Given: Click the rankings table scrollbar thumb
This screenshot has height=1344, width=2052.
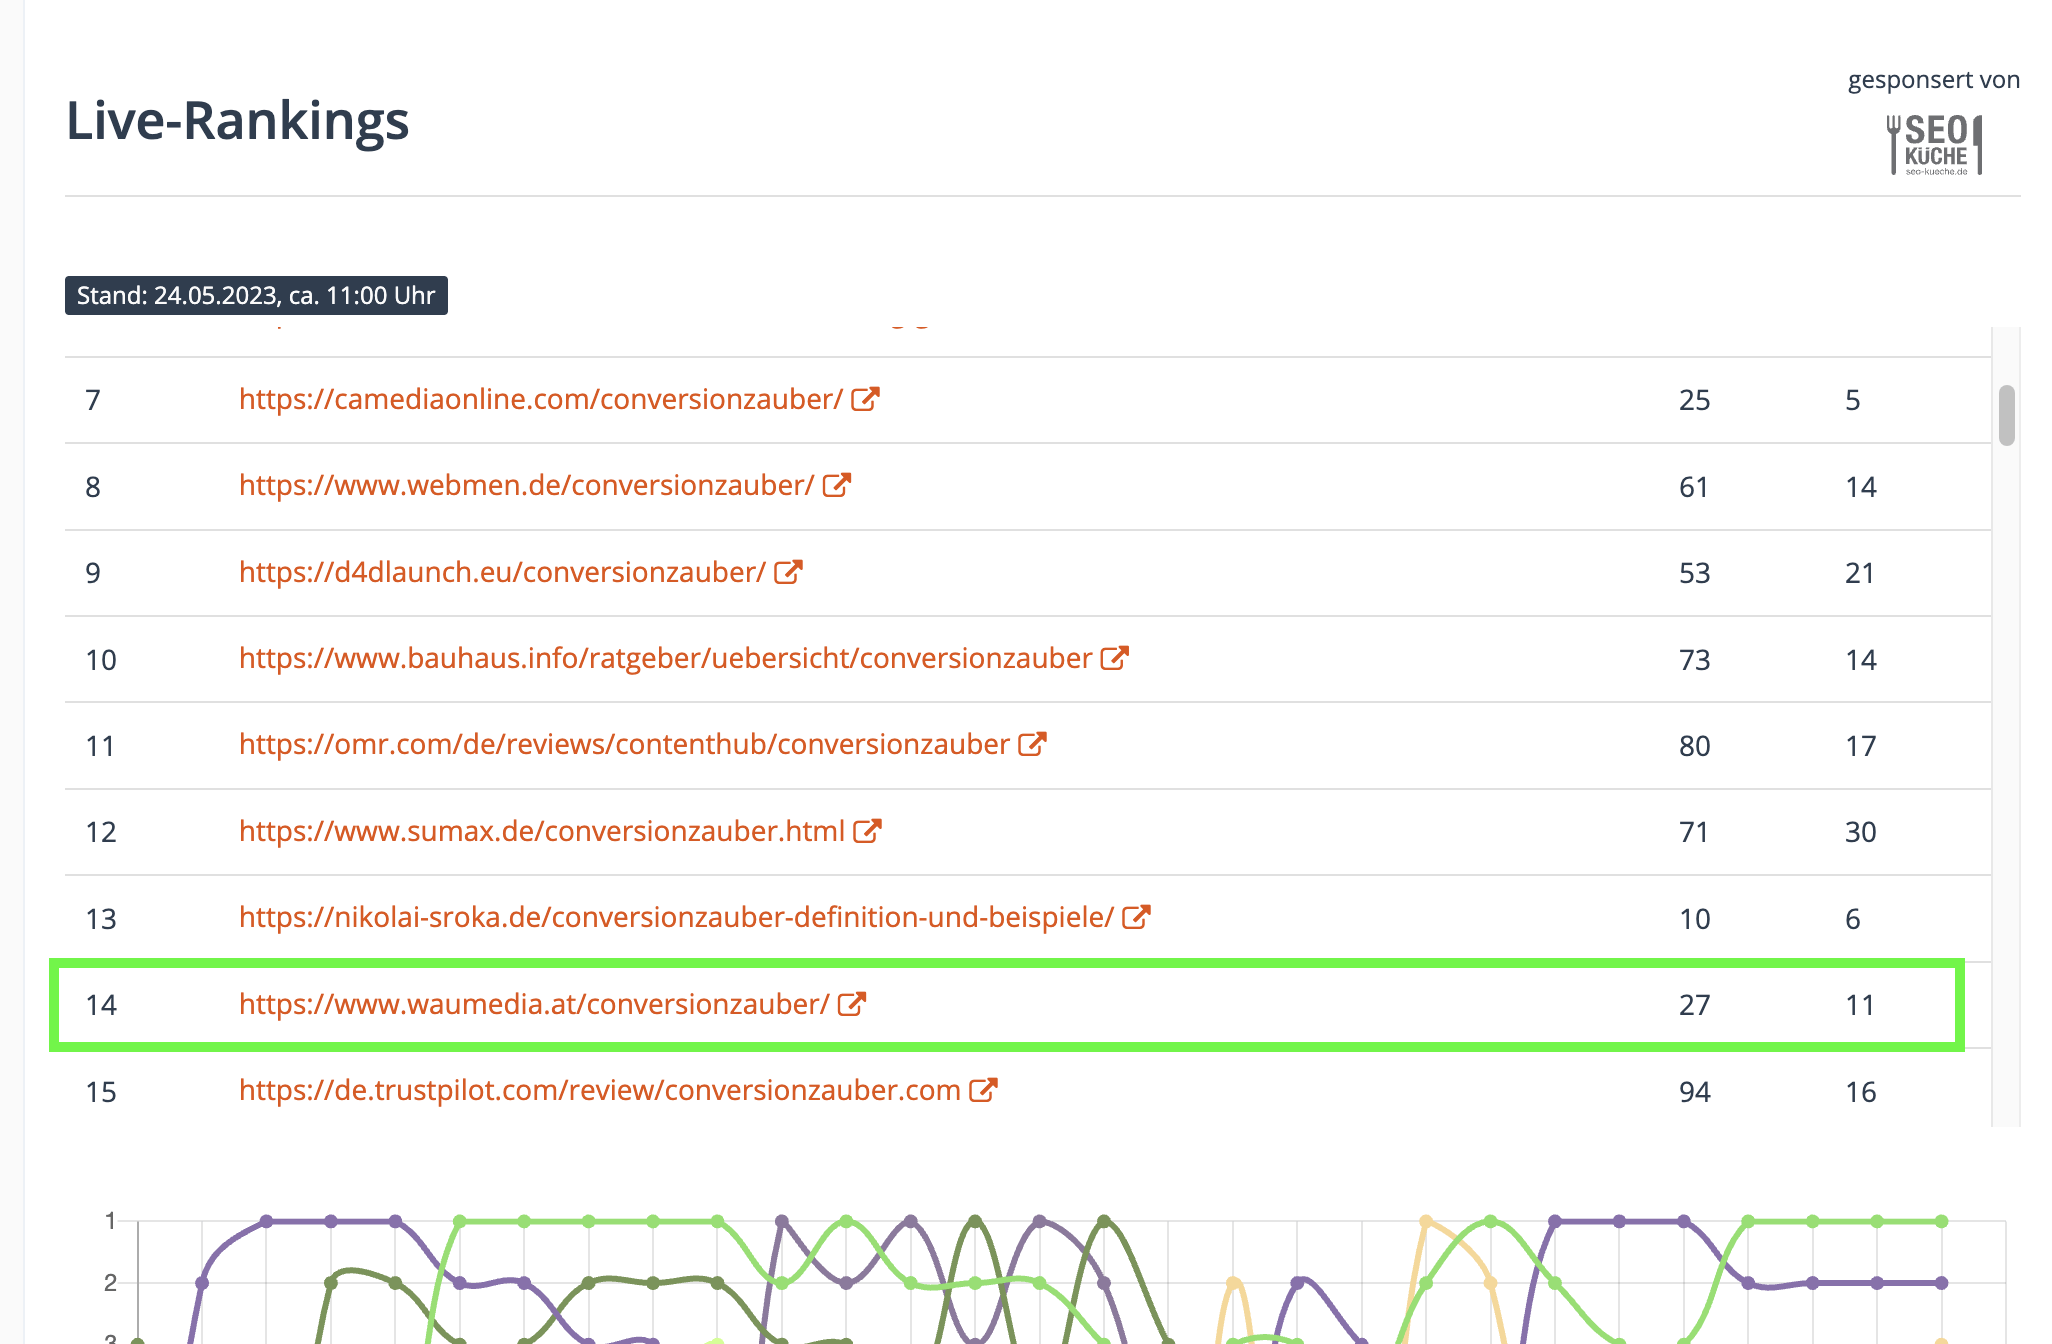Looking at the screenshot, I should (x=2006, y=415).
